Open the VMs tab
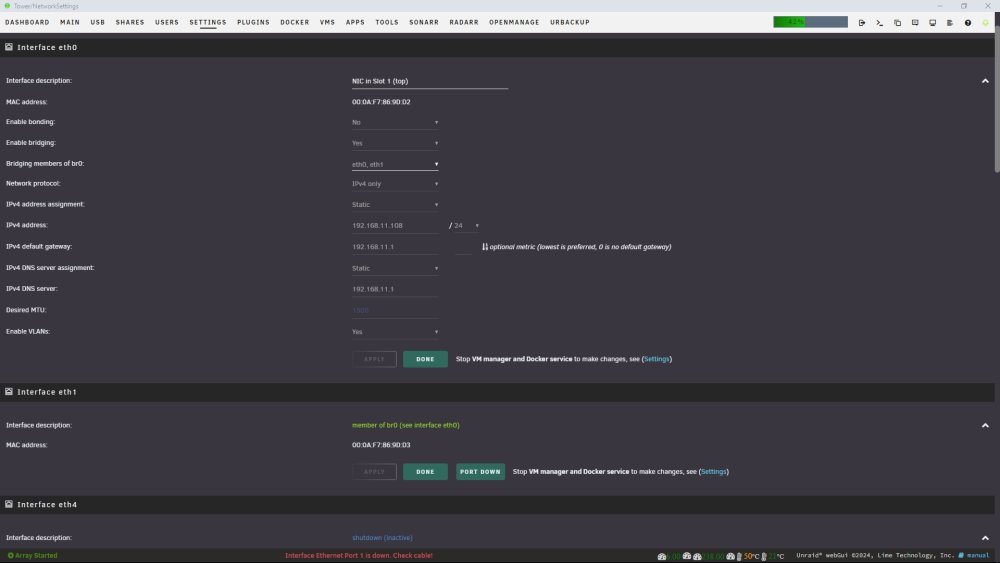 point(327,22)
